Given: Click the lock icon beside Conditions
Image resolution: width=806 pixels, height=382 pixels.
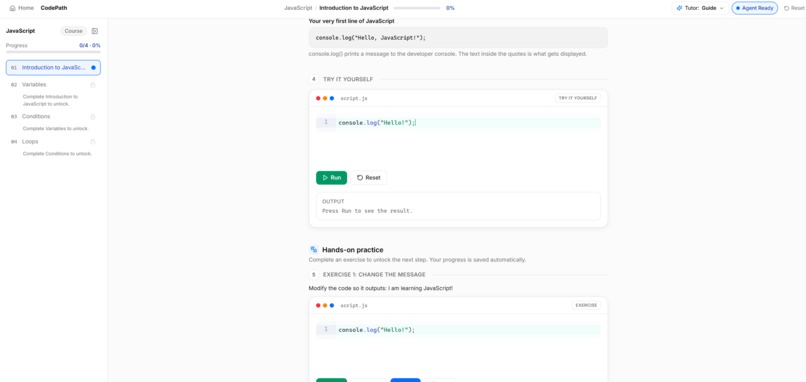Looking at the screenshot, I should 93,117.
